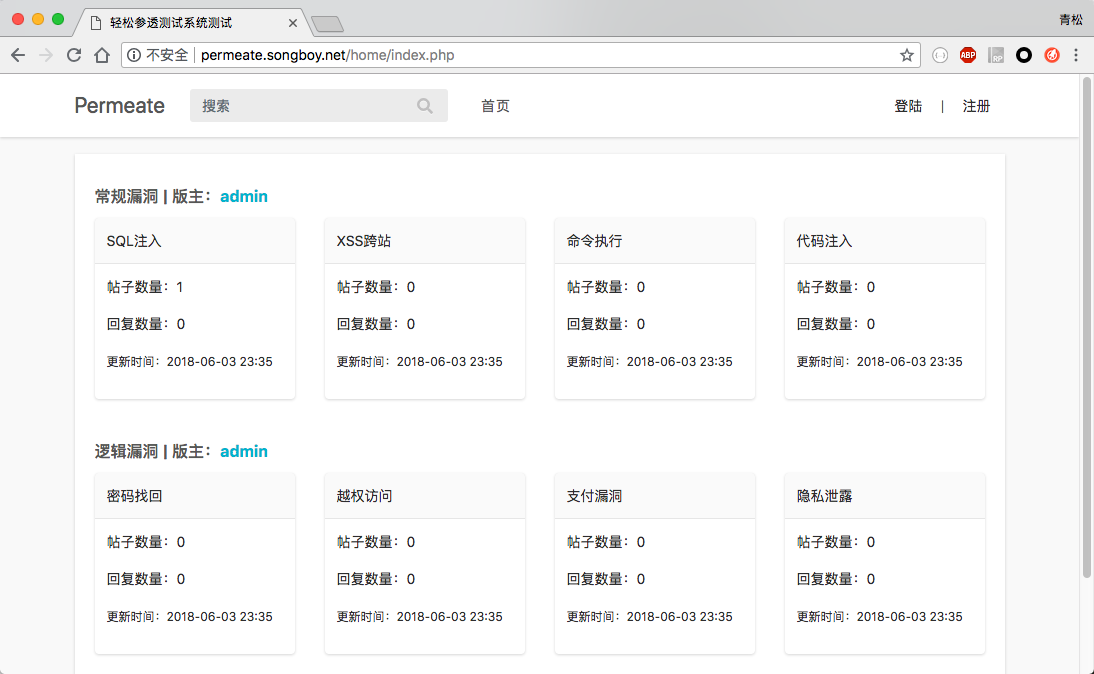Open the AdBlock Plus (ABP) extension

[x=968, y=55]
